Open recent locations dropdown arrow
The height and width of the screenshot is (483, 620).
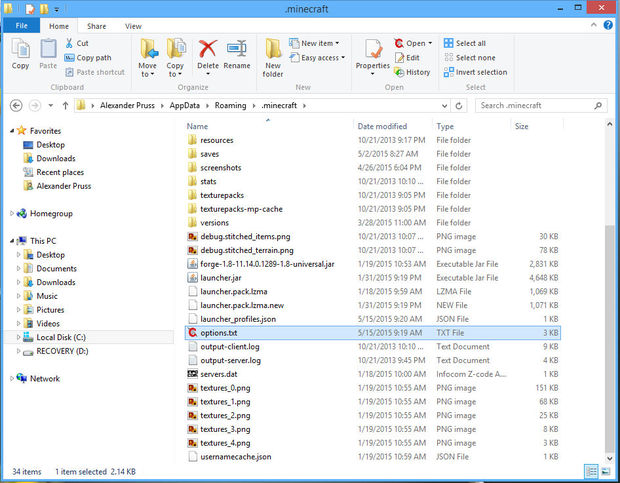51,106
